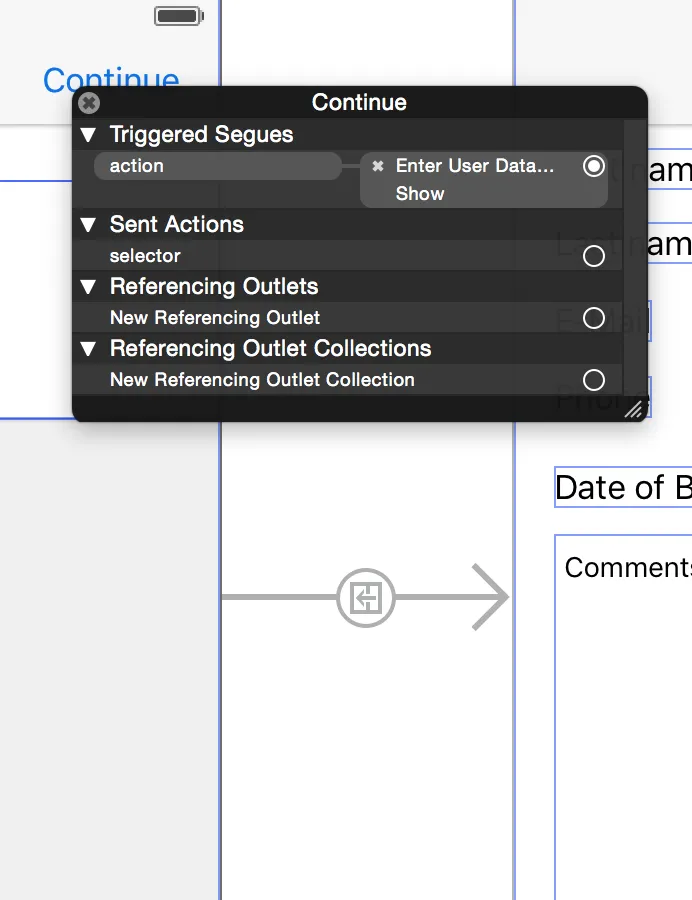The width and height of the screenshot is (692, 900).
Task: Collapse the Triggered Segues section
Action: 89,135
